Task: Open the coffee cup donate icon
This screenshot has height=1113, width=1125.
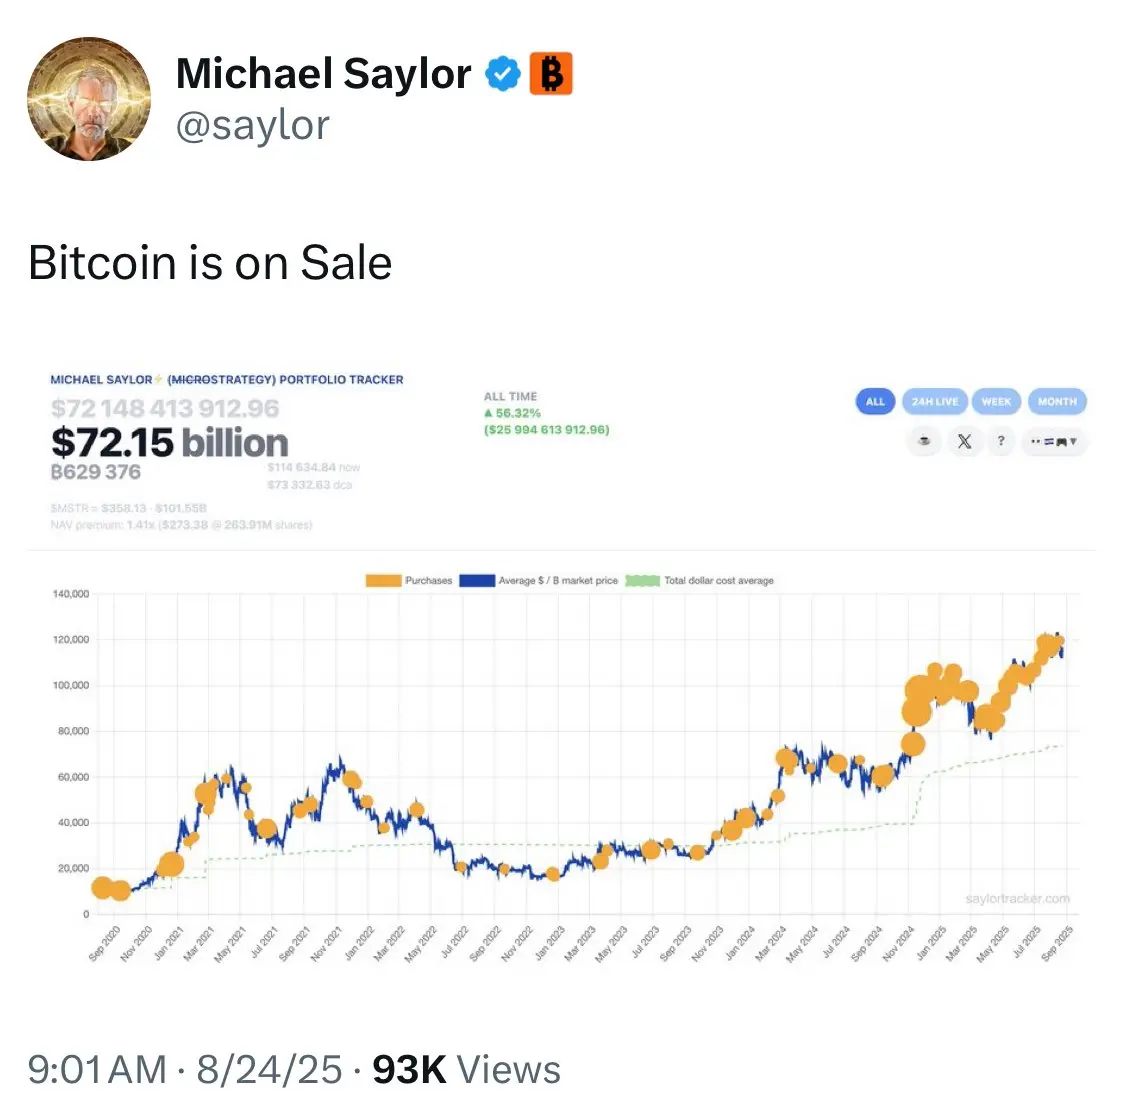Action: coord(924,441)
